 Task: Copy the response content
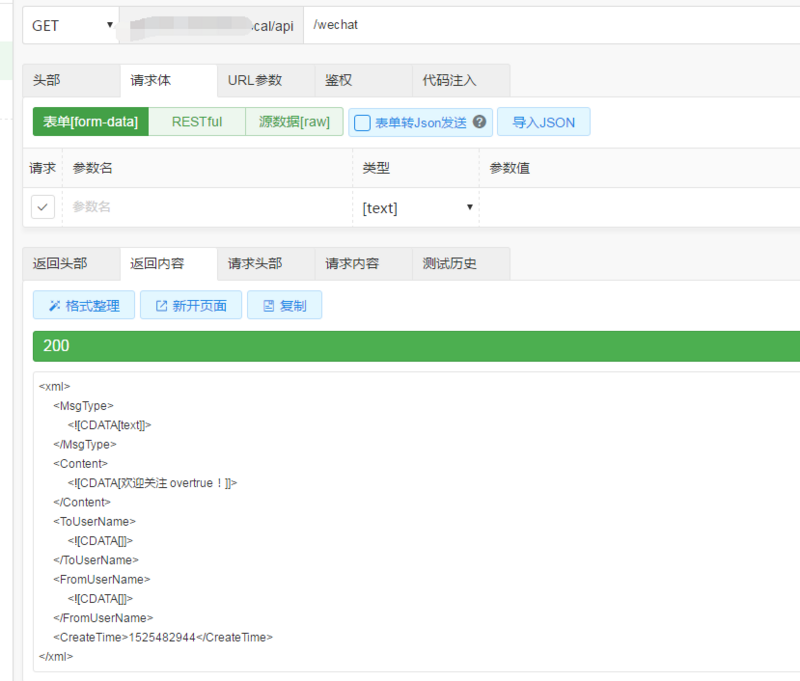(x=284, y=306)
